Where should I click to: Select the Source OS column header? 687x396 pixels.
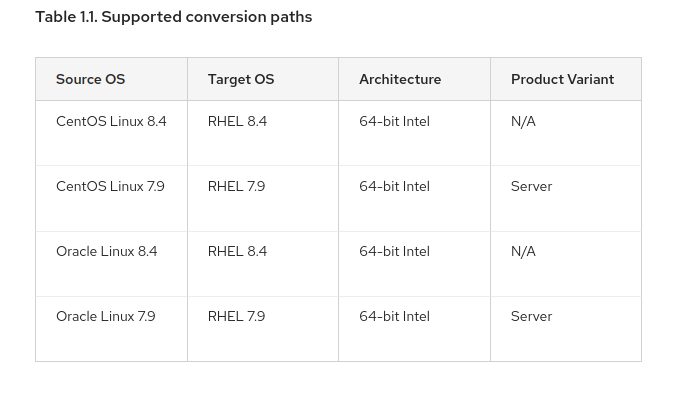click(x=91, y=79)
